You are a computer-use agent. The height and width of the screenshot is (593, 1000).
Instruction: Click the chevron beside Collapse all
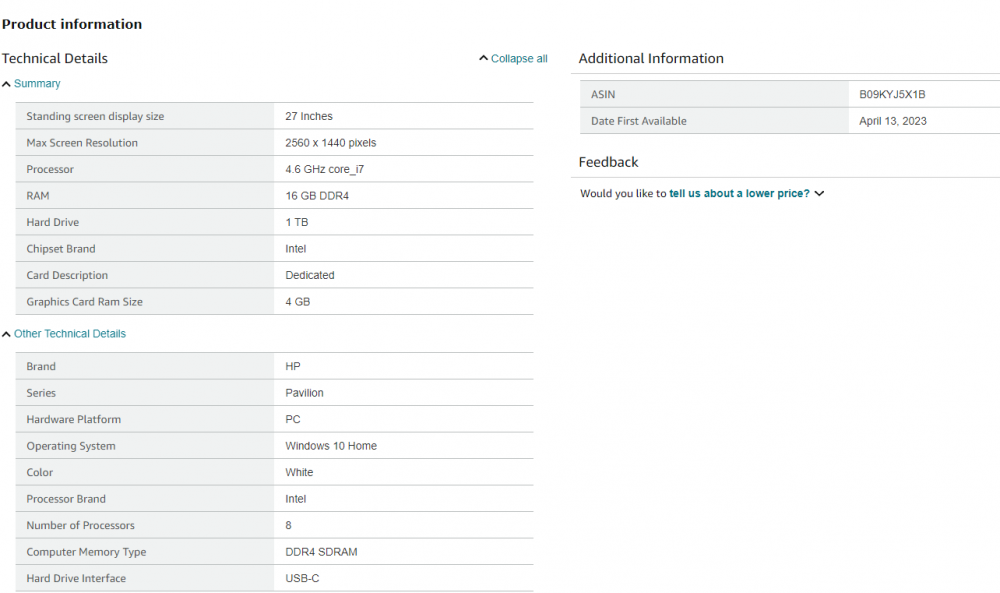[x=483, y=58]
